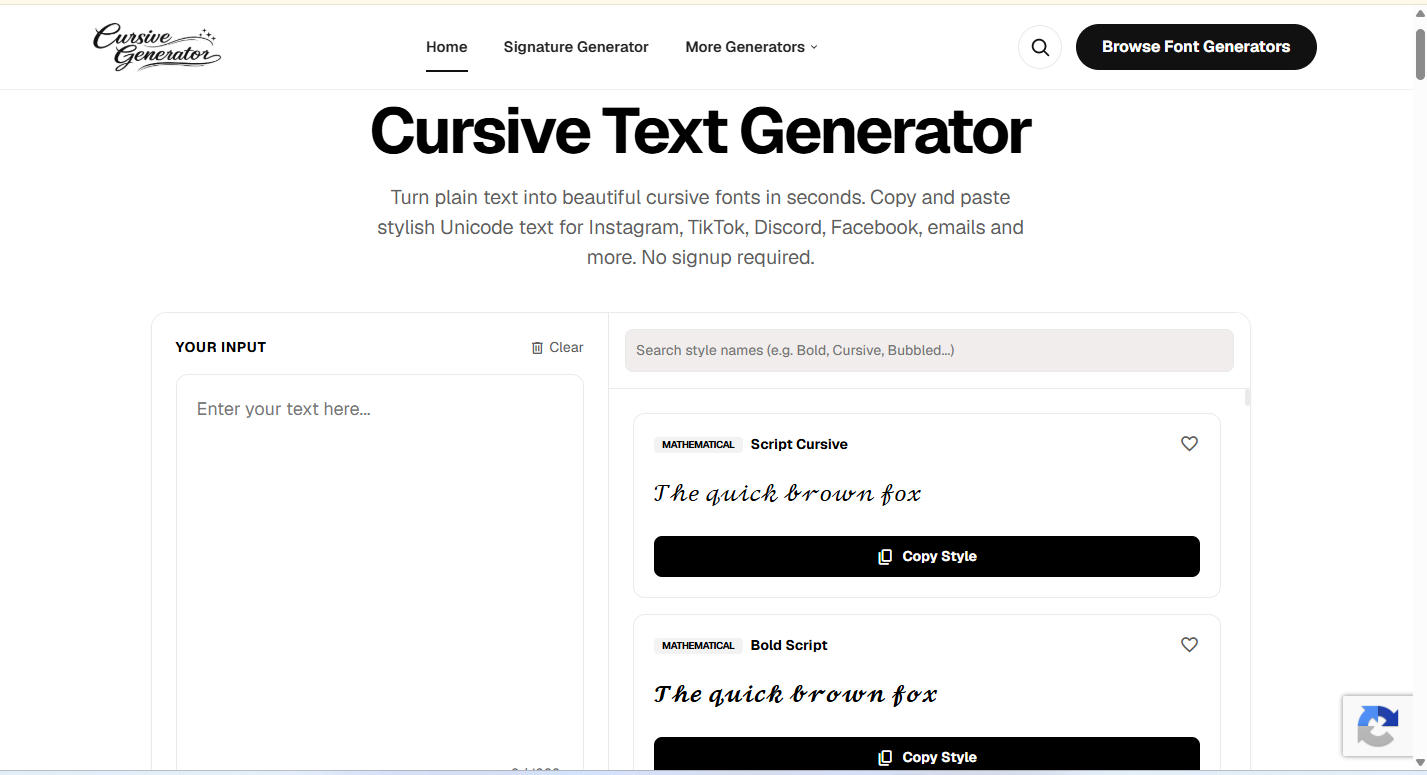
Task: Copy the Script Cursive style
Action: tap(927, 556)
